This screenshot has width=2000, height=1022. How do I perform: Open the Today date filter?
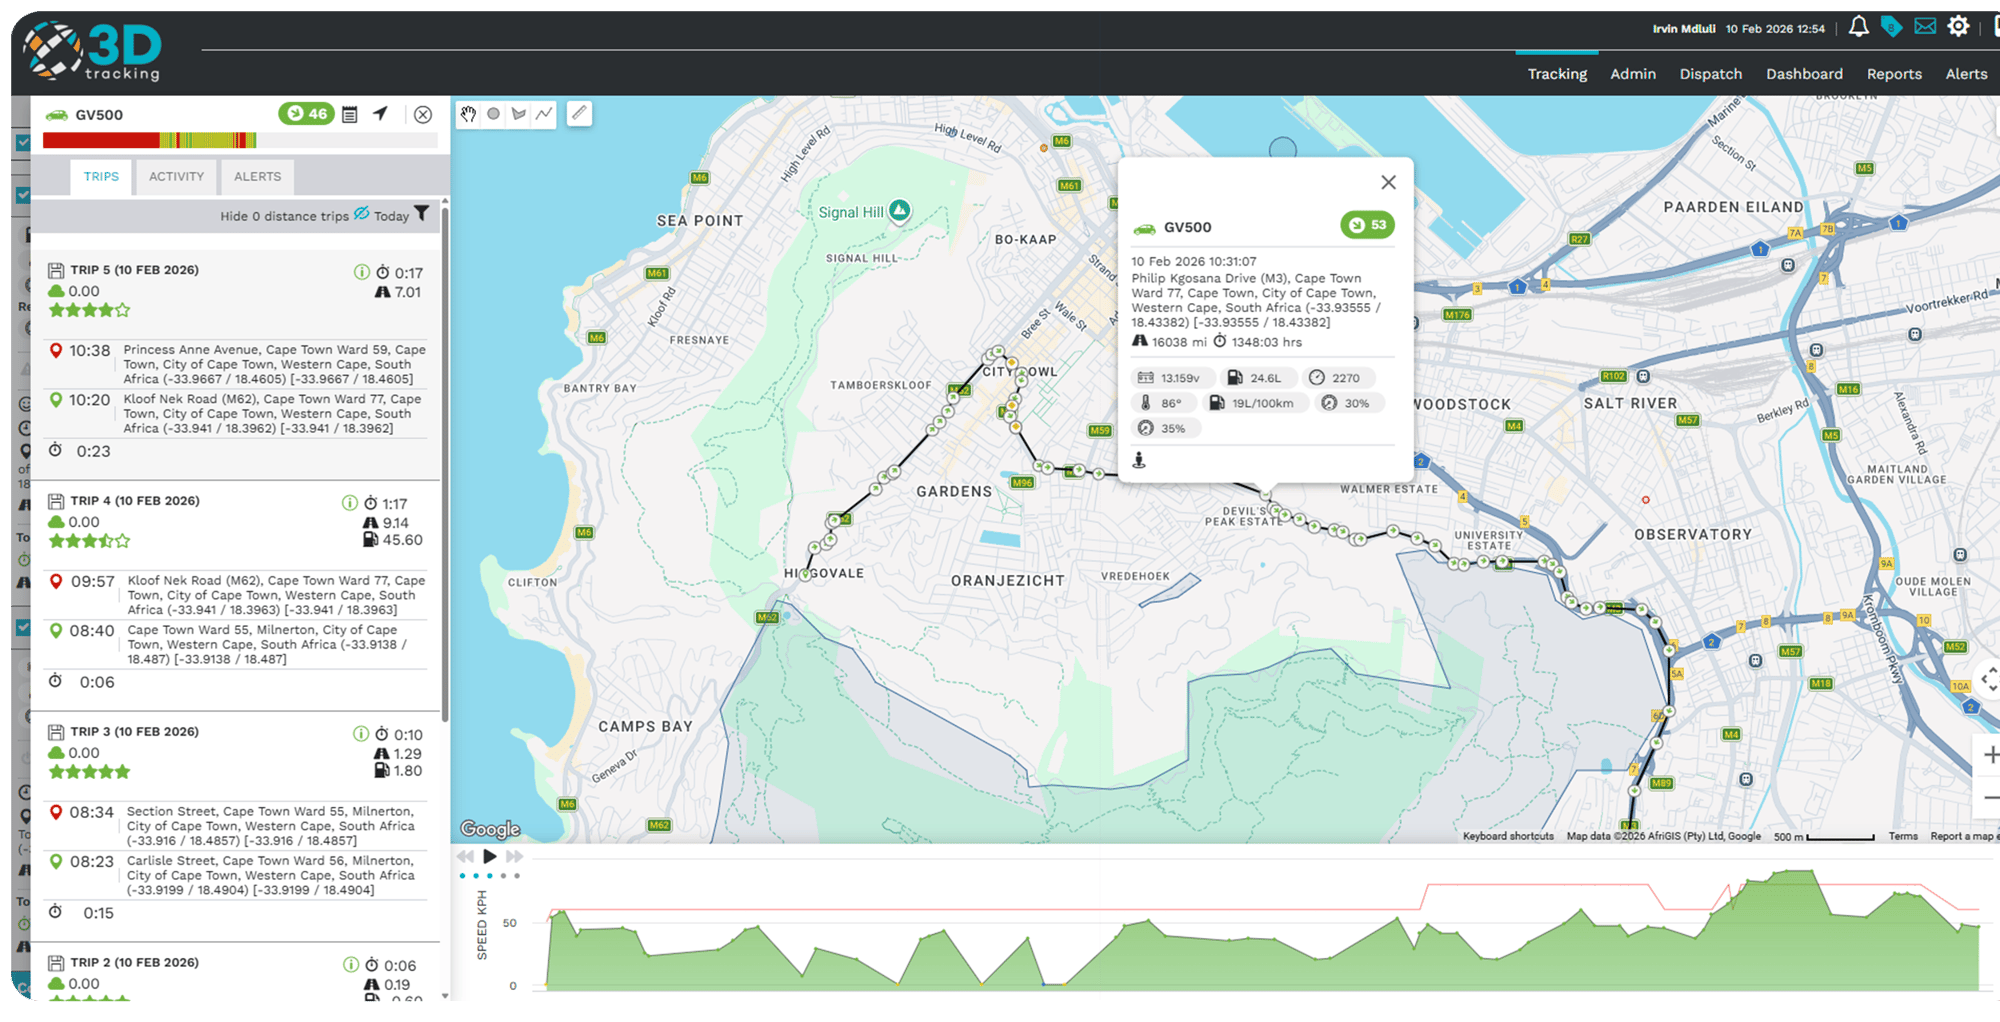click(x=401, y=215)
